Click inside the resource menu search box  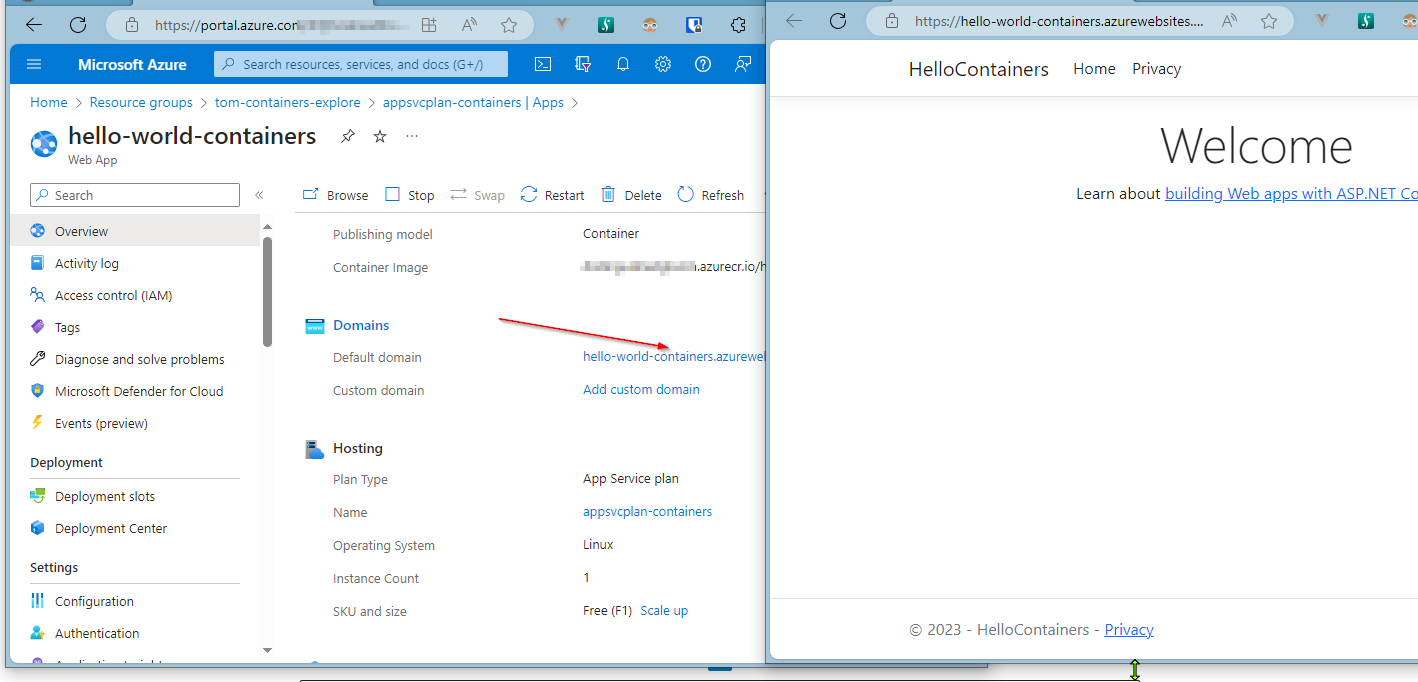pyautogui.click(x=134, y=194)
